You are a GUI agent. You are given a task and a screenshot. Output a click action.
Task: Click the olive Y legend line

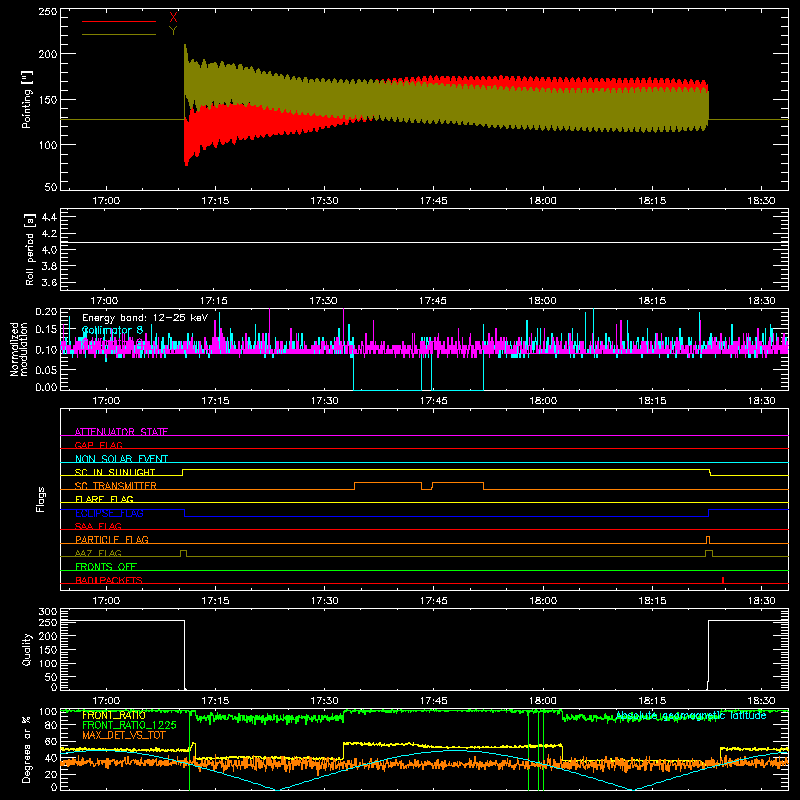(x=119, y=35)
